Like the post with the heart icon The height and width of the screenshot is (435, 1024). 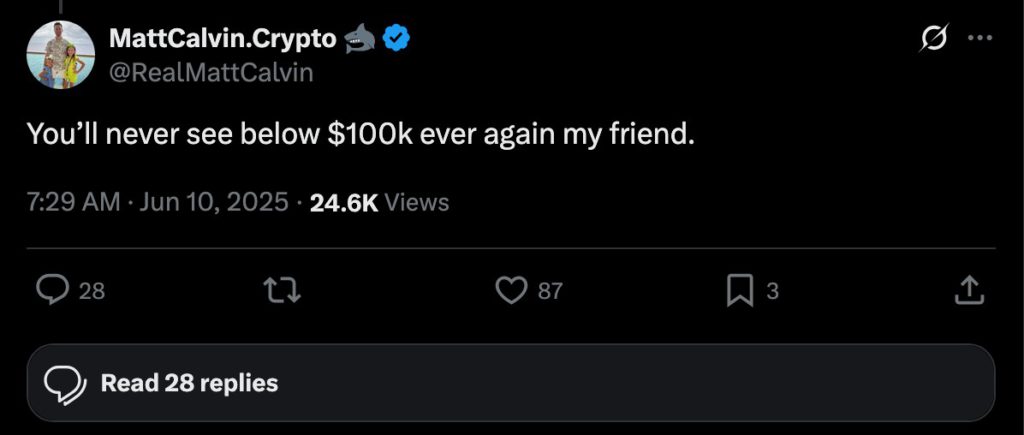(x=511, y=290)
